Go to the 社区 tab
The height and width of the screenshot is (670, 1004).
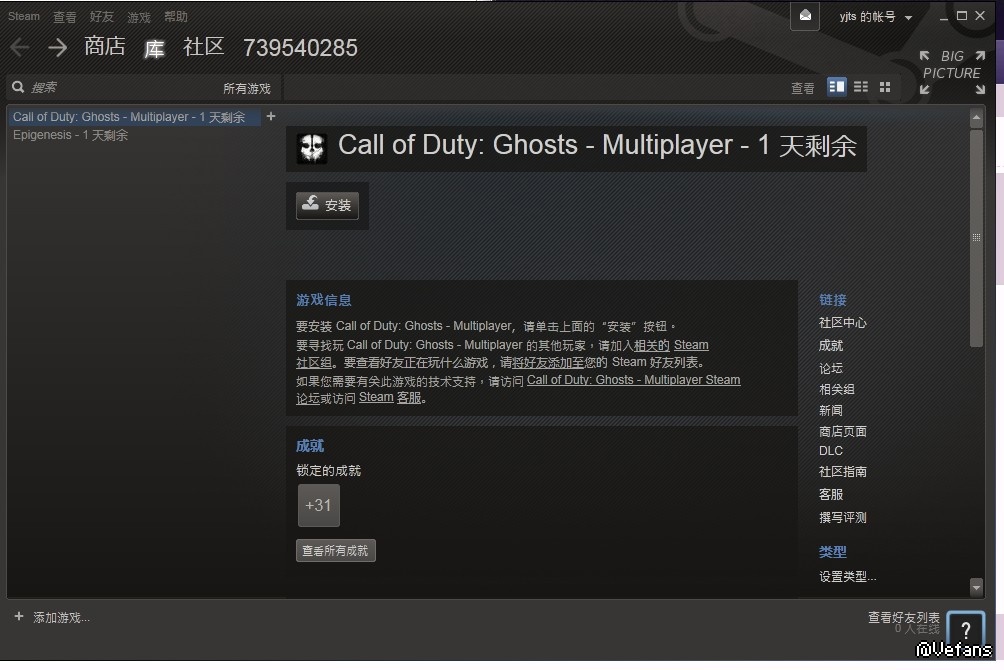click(204, 46)
